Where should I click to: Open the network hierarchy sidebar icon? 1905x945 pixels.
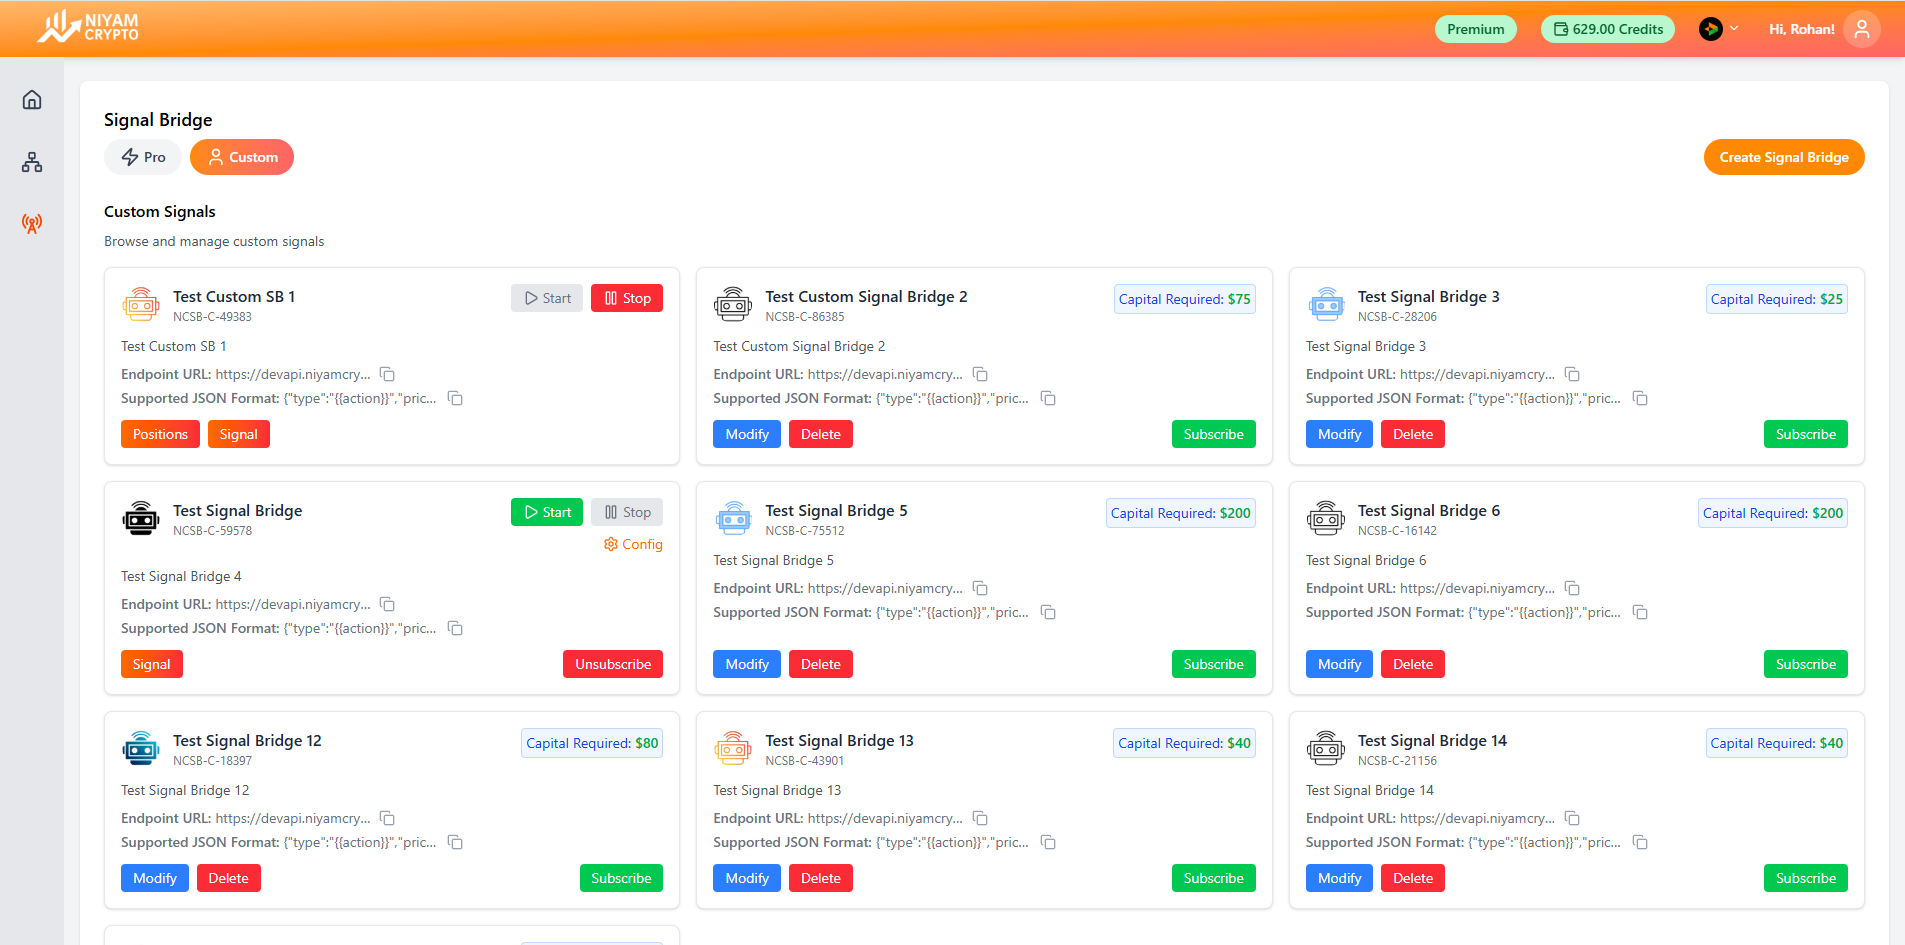(x=32, y=162)
